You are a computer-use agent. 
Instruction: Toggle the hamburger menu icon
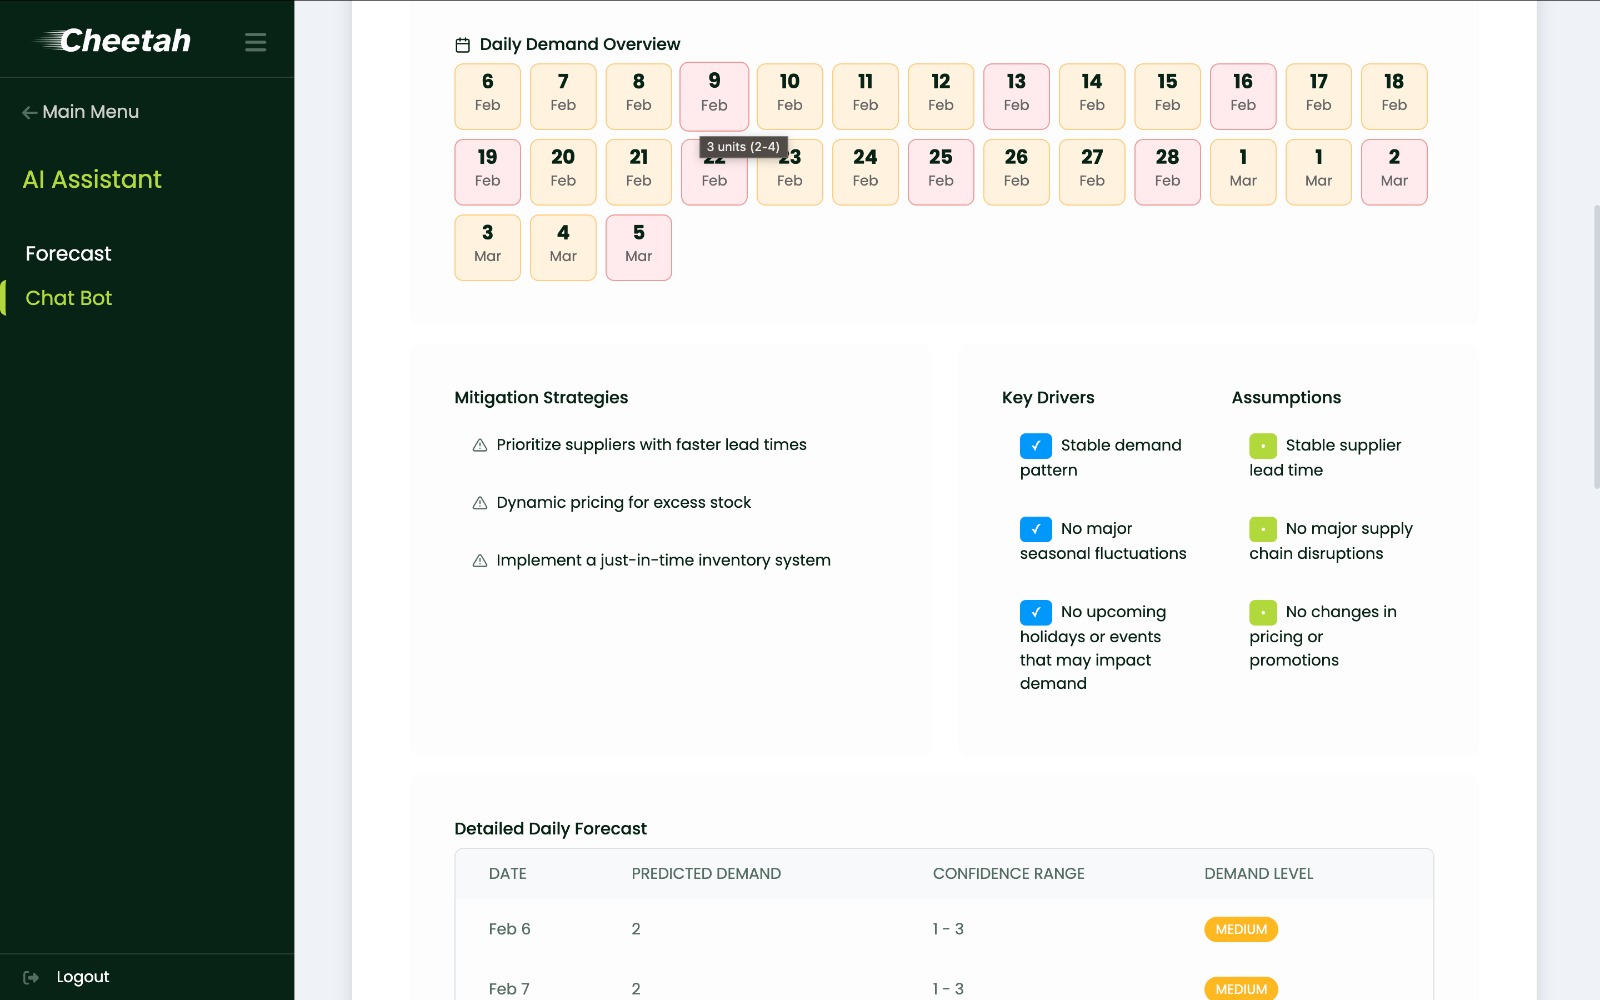tap(255, 42)
